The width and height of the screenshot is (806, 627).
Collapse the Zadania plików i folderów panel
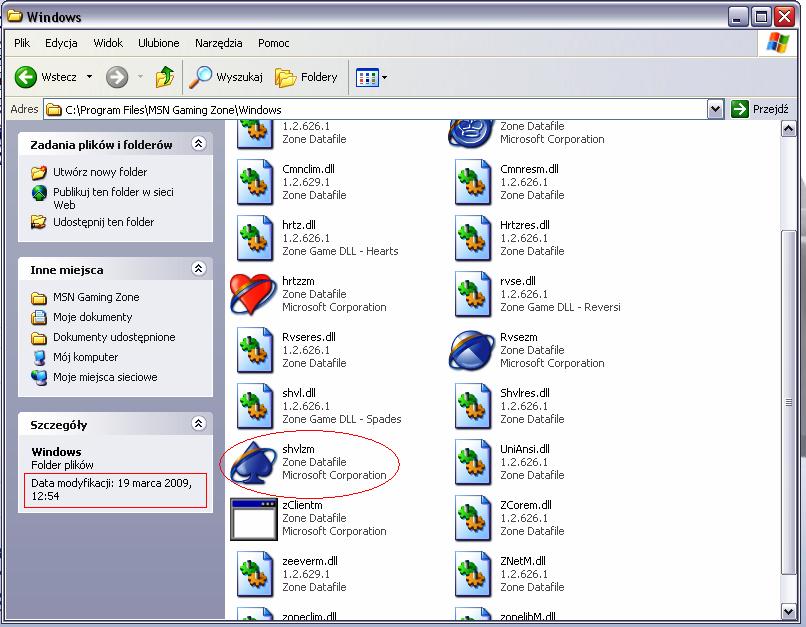(198, 144)
